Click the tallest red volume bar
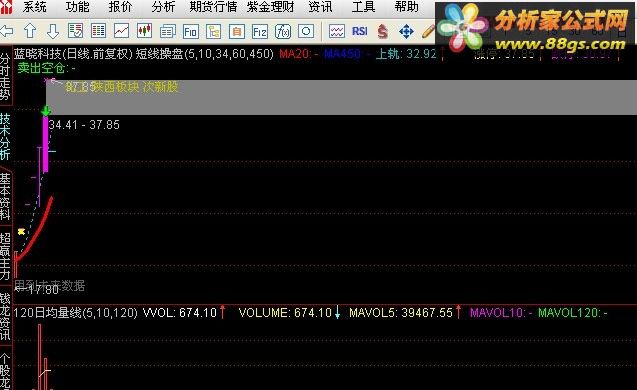The width and height of the screenshot is (637, 390). 40,357
